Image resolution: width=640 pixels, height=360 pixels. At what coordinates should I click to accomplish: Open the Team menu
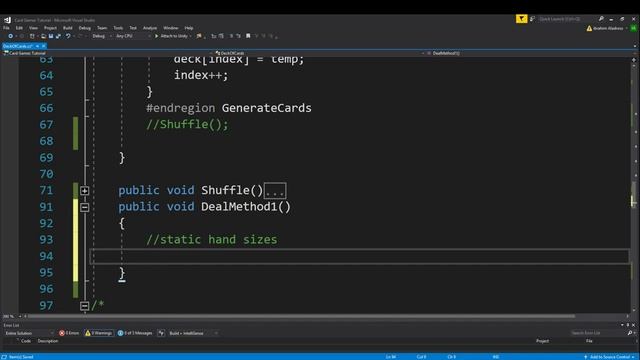102,28
